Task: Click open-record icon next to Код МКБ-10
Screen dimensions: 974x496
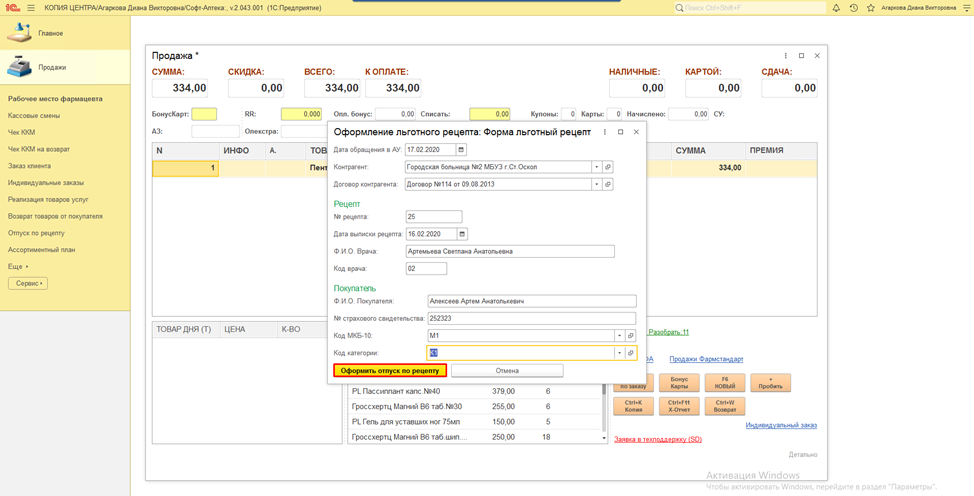Action: pos(630,336)
